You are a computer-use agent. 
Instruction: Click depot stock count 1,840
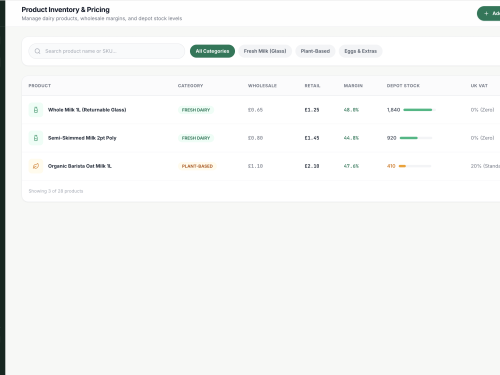coord(393,110)
